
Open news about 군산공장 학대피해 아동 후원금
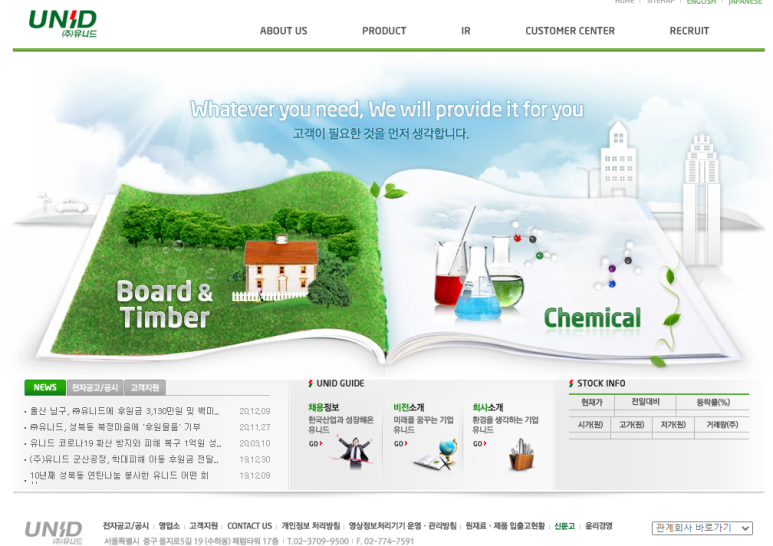124,459
